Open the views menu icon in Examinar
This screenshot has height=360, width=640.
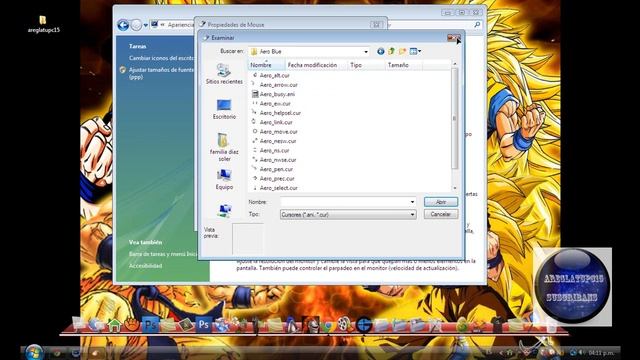click(x=415, y=51)
